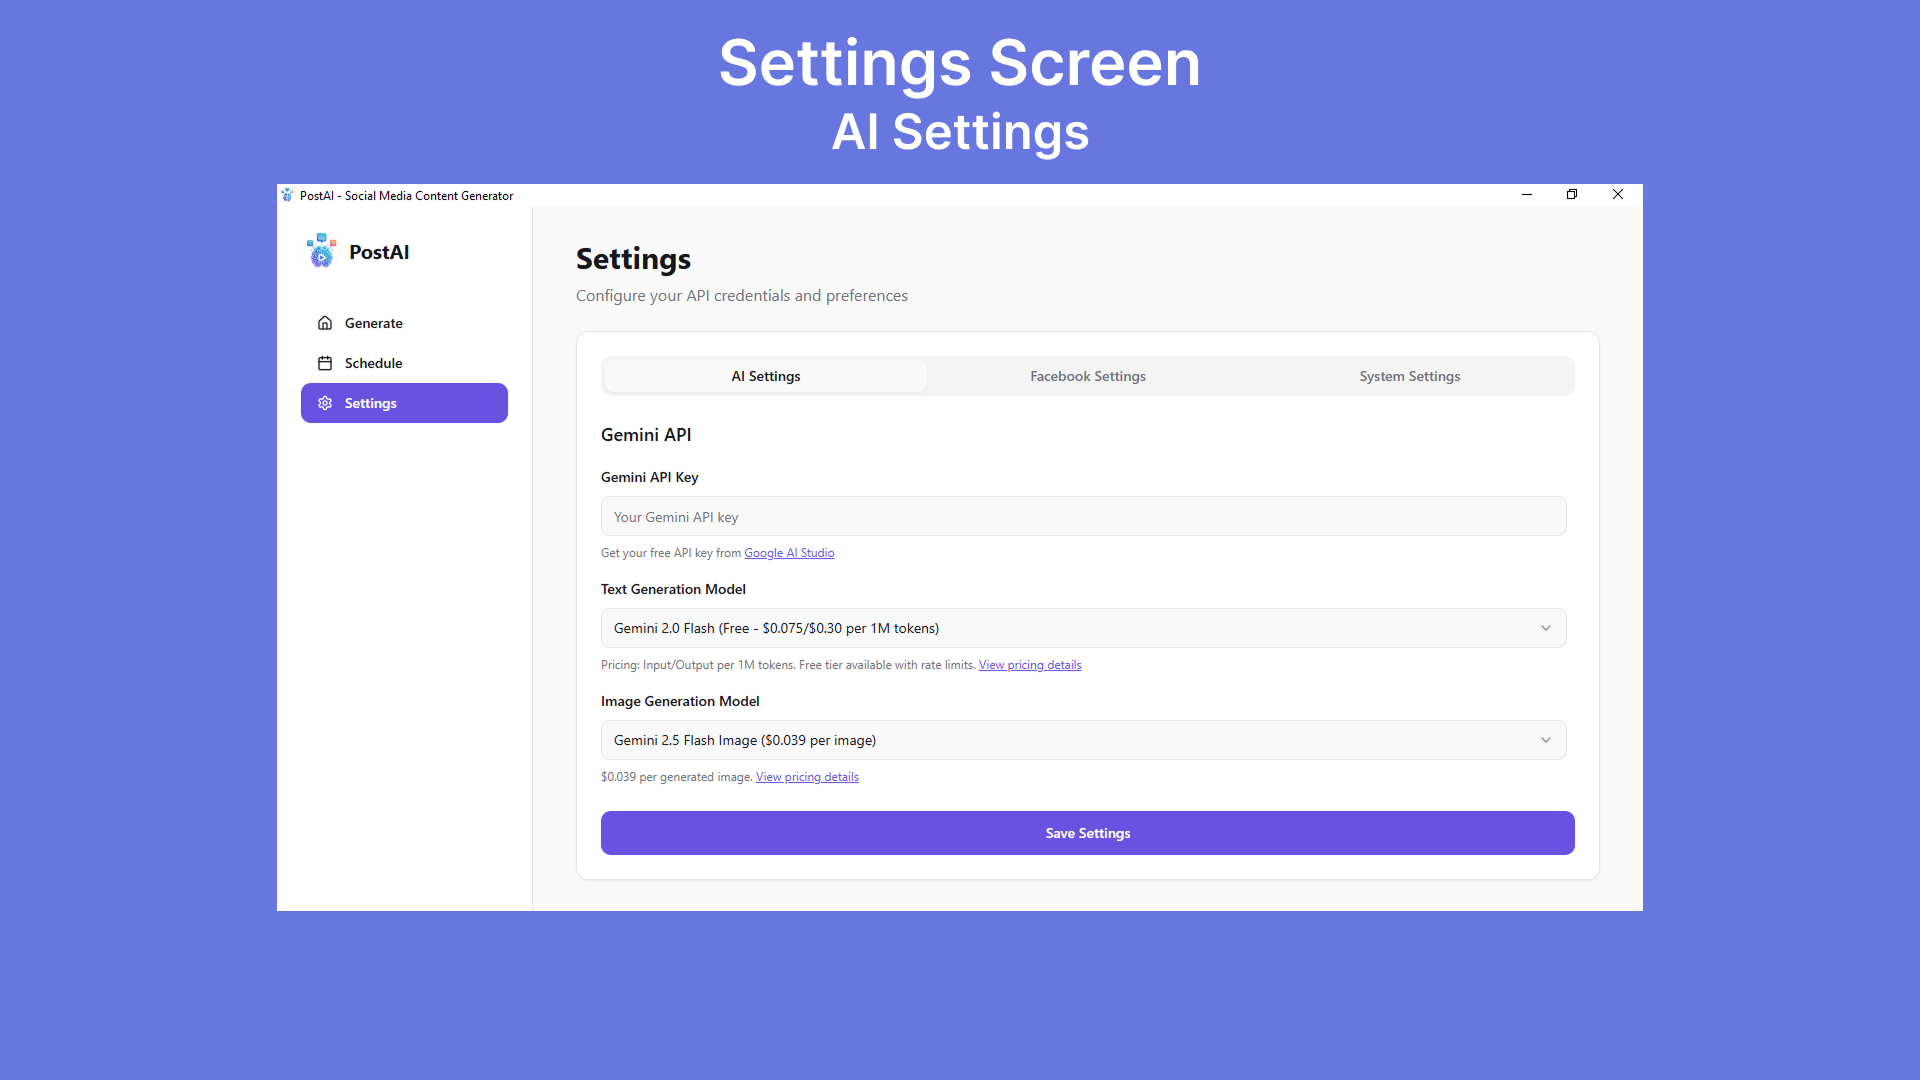Minimize the PostAI window
The width and height of the screenshot is (1920, 1080).
pyautogui.click(x=1527, y=194)
